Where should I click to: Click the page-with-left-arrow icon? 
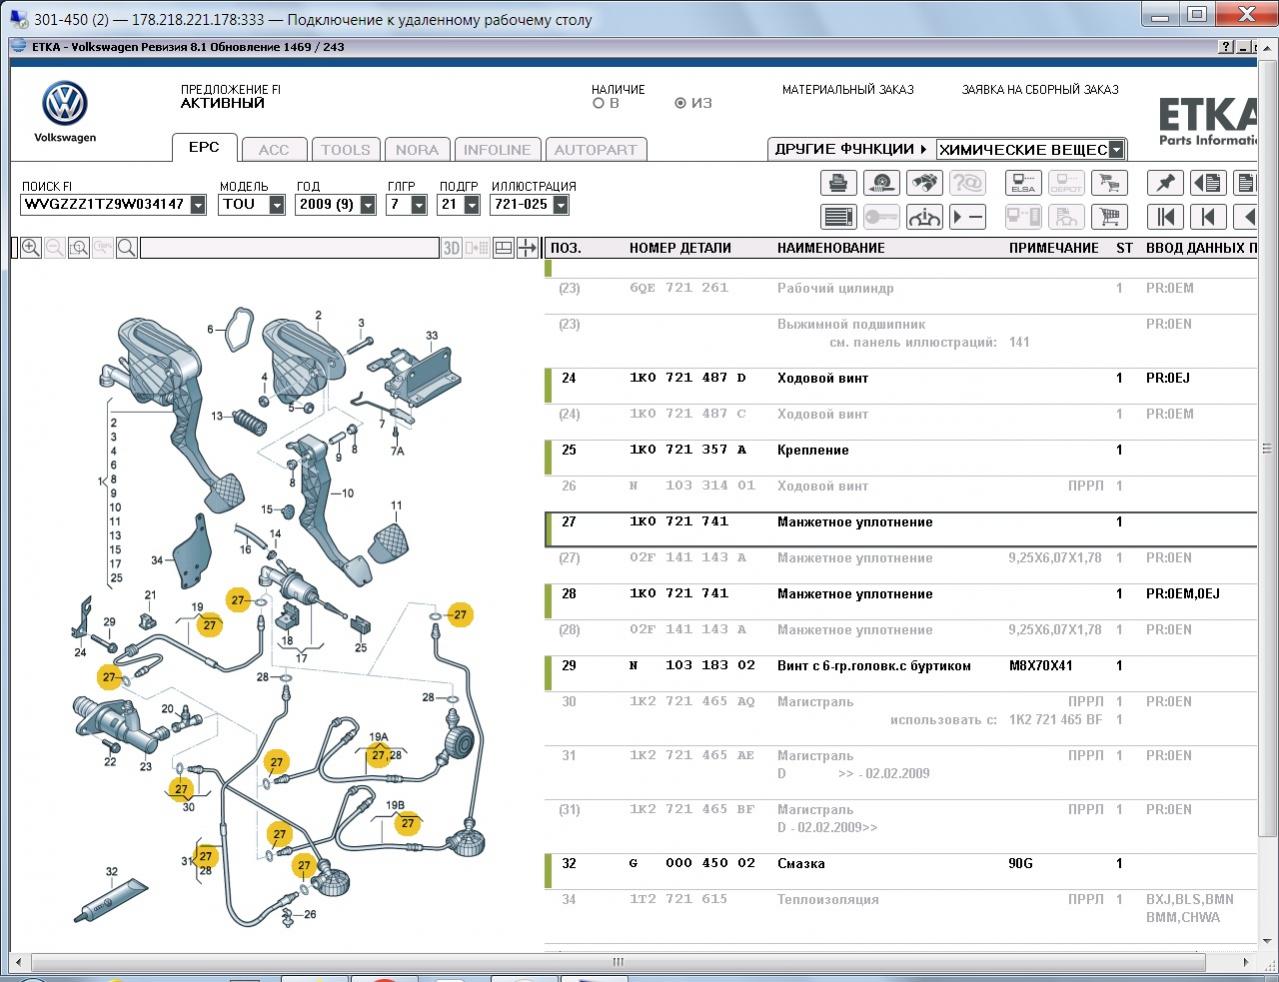pyautogui.click(x=1208, y=183)
